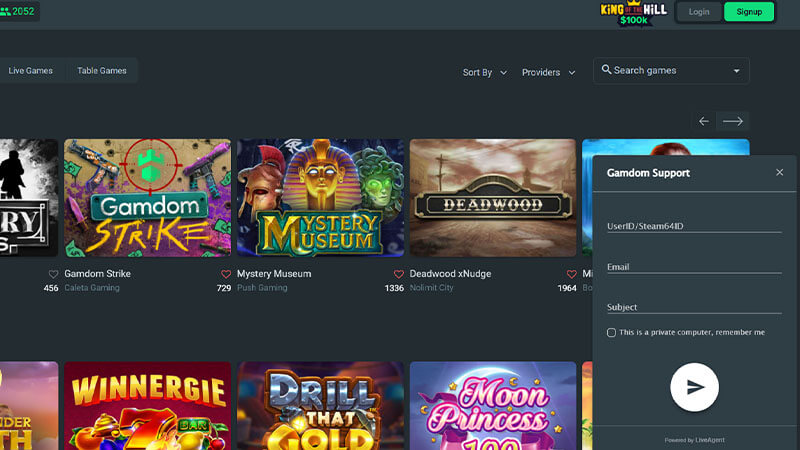Switch to the Table Games tab
The height and width of the screenshot is (450, 800).
click(102, 71)
